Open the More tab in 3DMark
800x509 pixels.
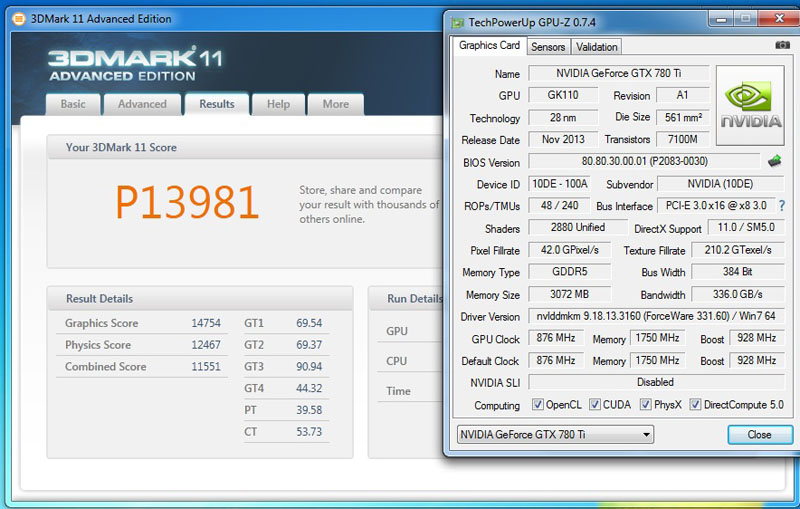[x=336, y=104]
